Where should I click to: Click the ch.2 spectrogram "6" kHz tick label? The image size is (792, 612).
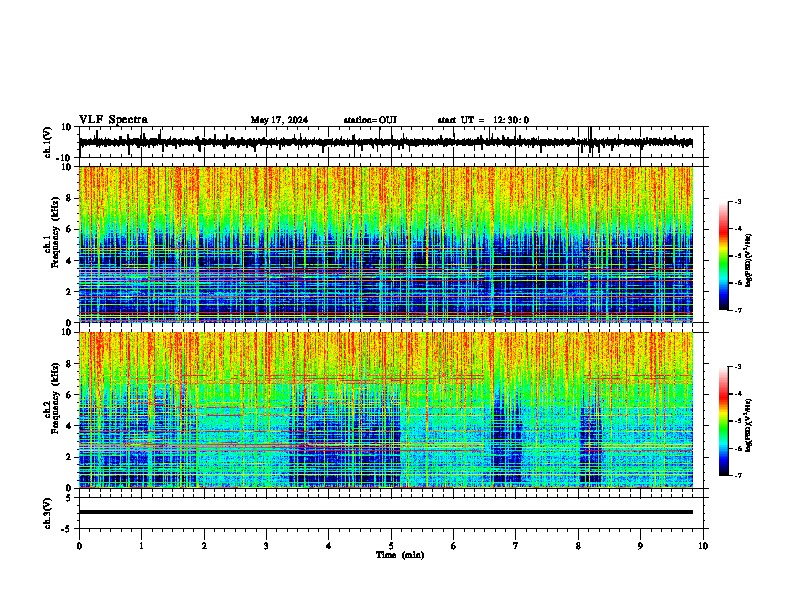(x=69, y=394)
